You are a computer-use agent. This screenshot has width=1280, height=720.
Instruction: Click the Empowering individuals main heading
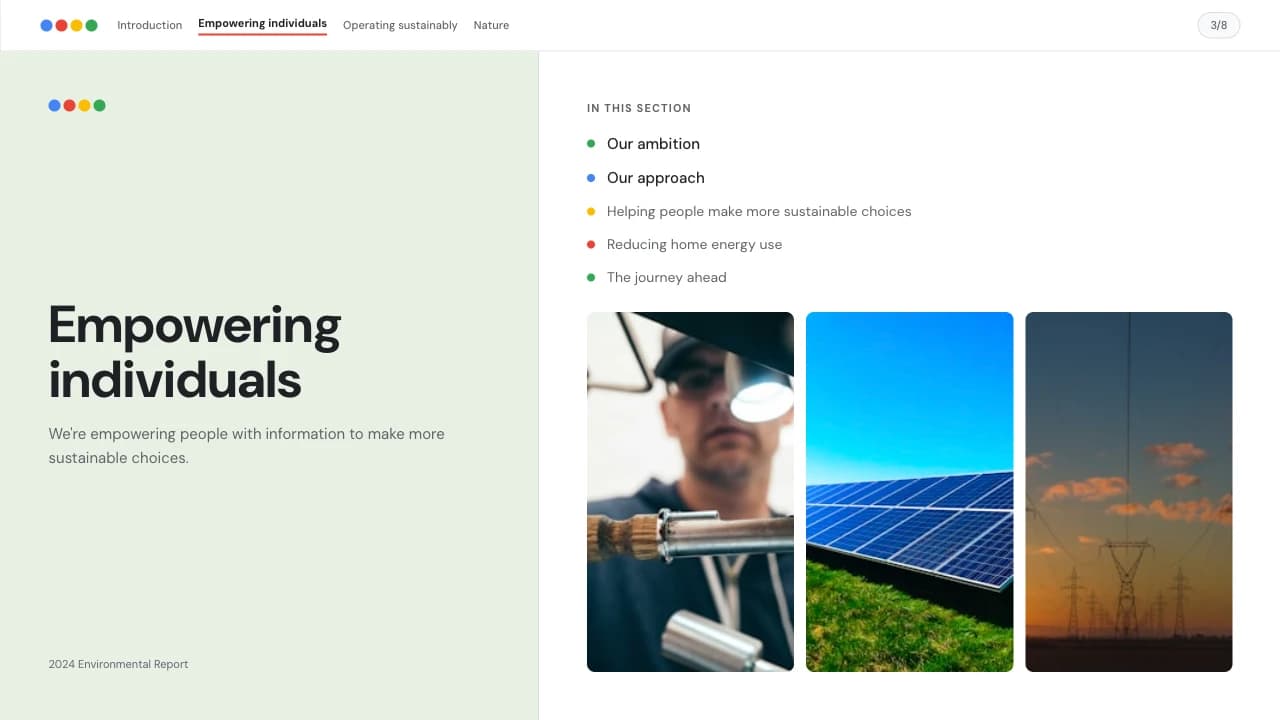195,352
